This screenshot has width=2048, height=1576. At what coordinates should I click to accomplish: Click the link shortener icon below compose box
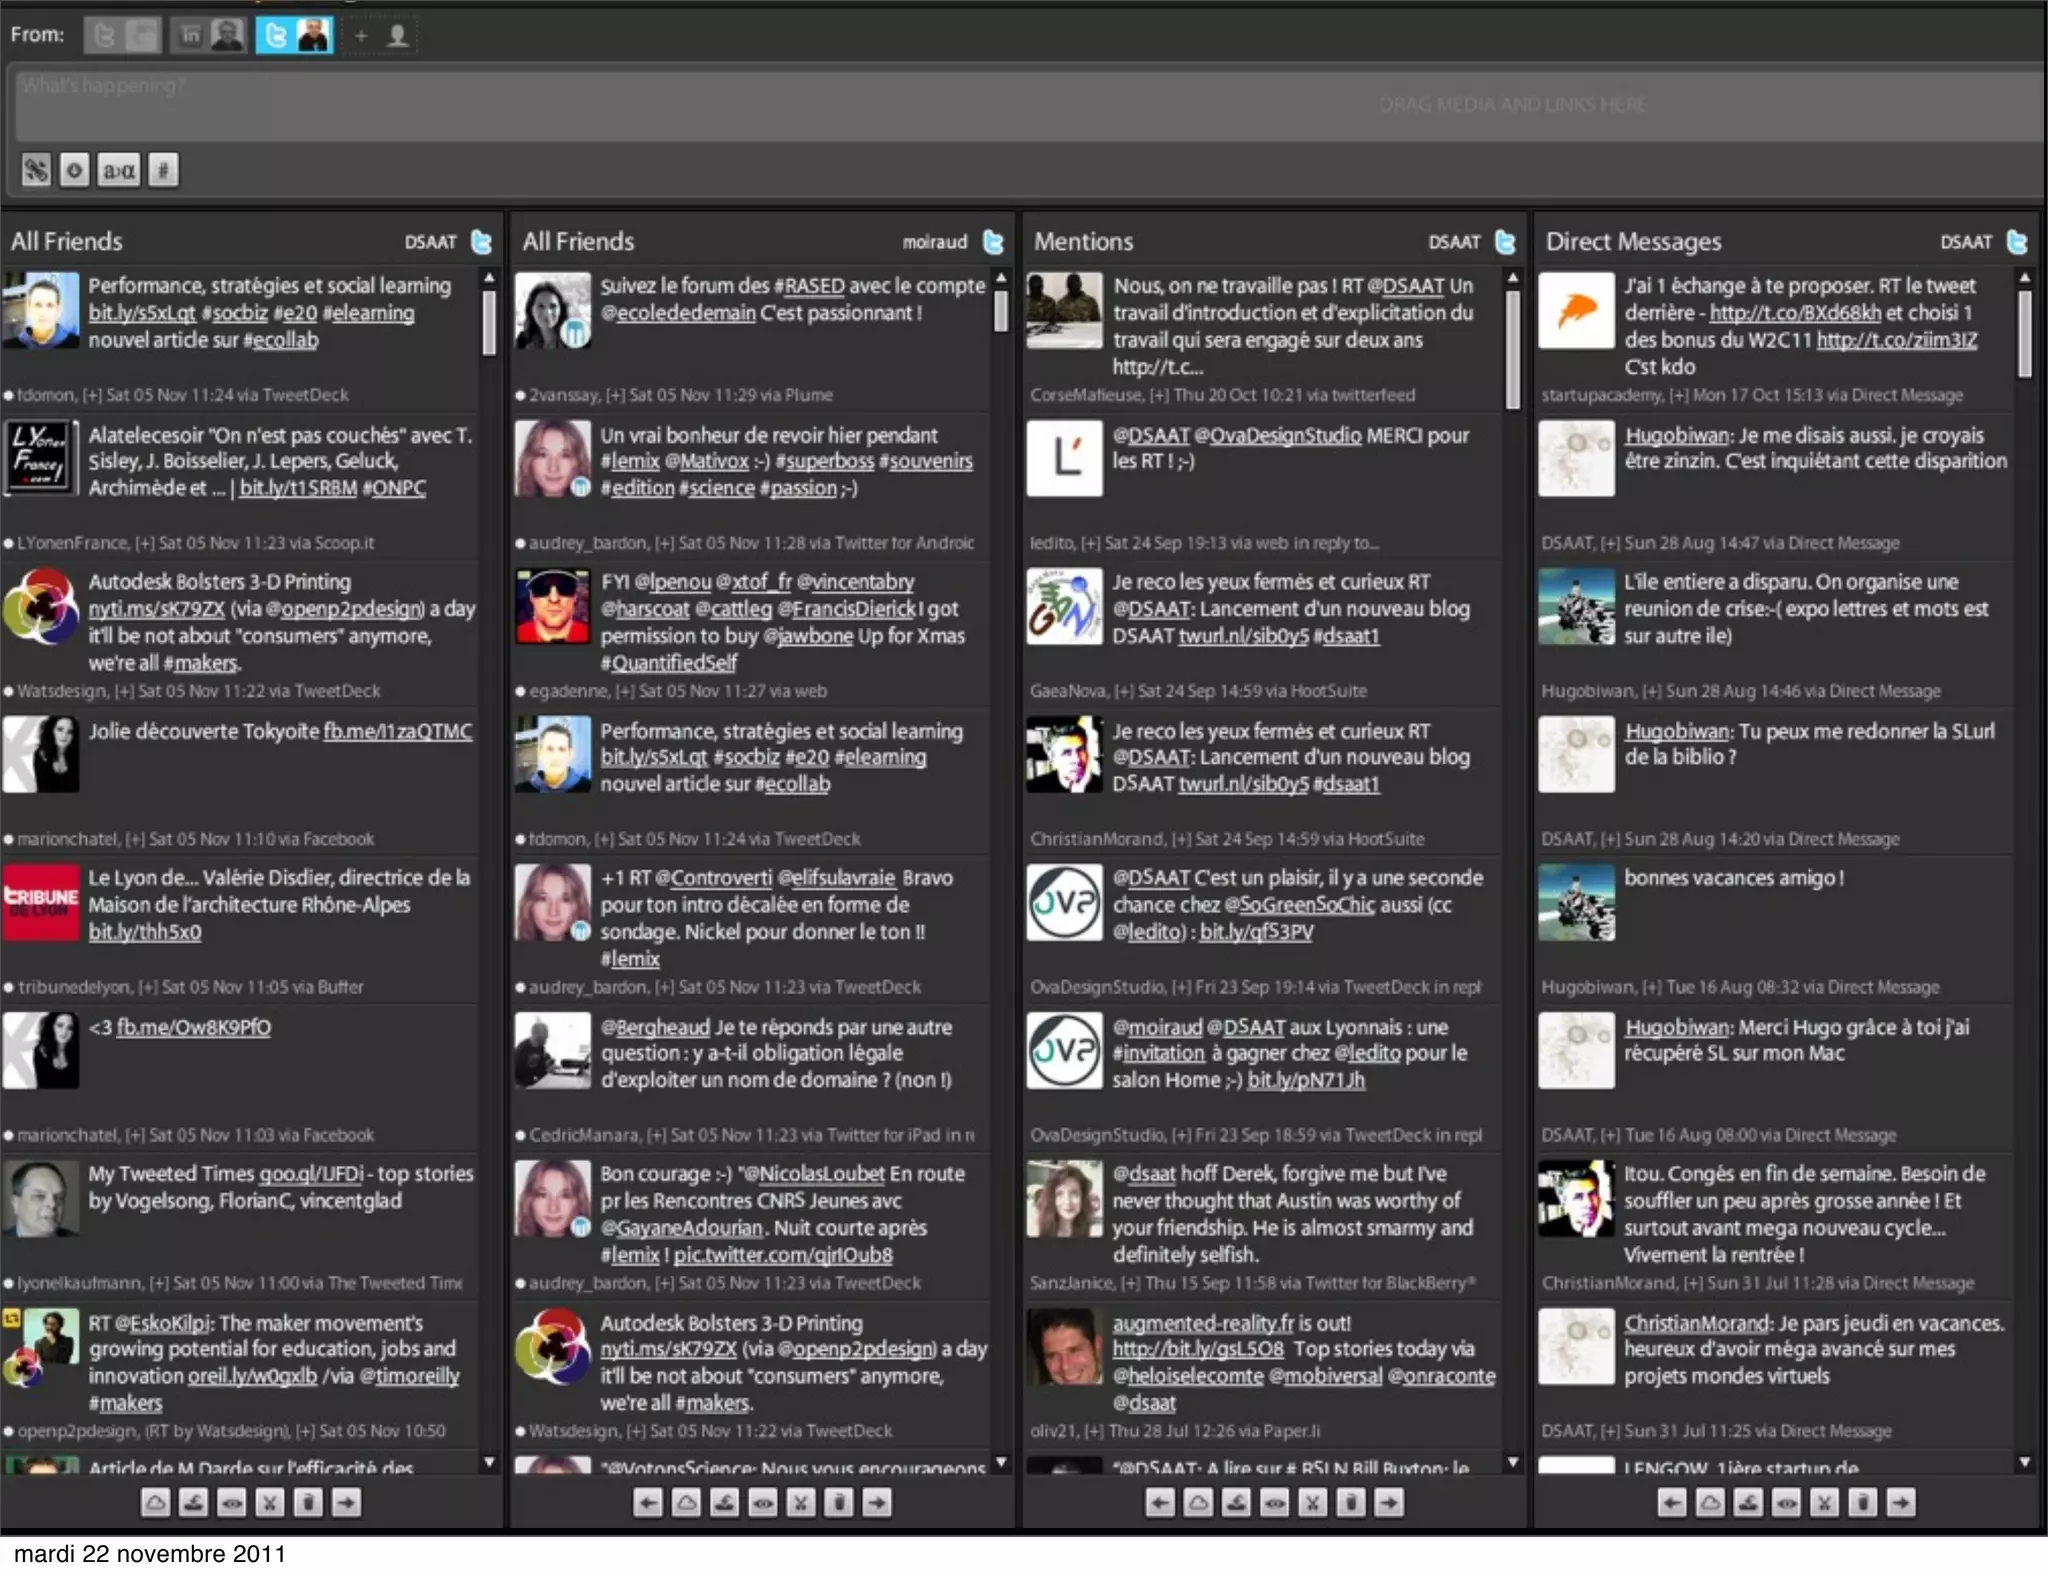coord(36,170)
